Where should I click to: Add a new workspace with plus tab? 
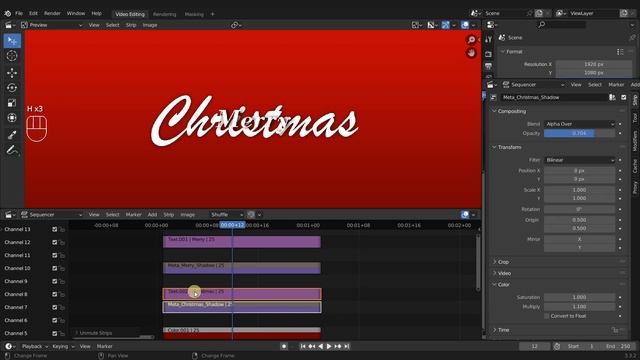pyautogui.click(x=212, y=14)
